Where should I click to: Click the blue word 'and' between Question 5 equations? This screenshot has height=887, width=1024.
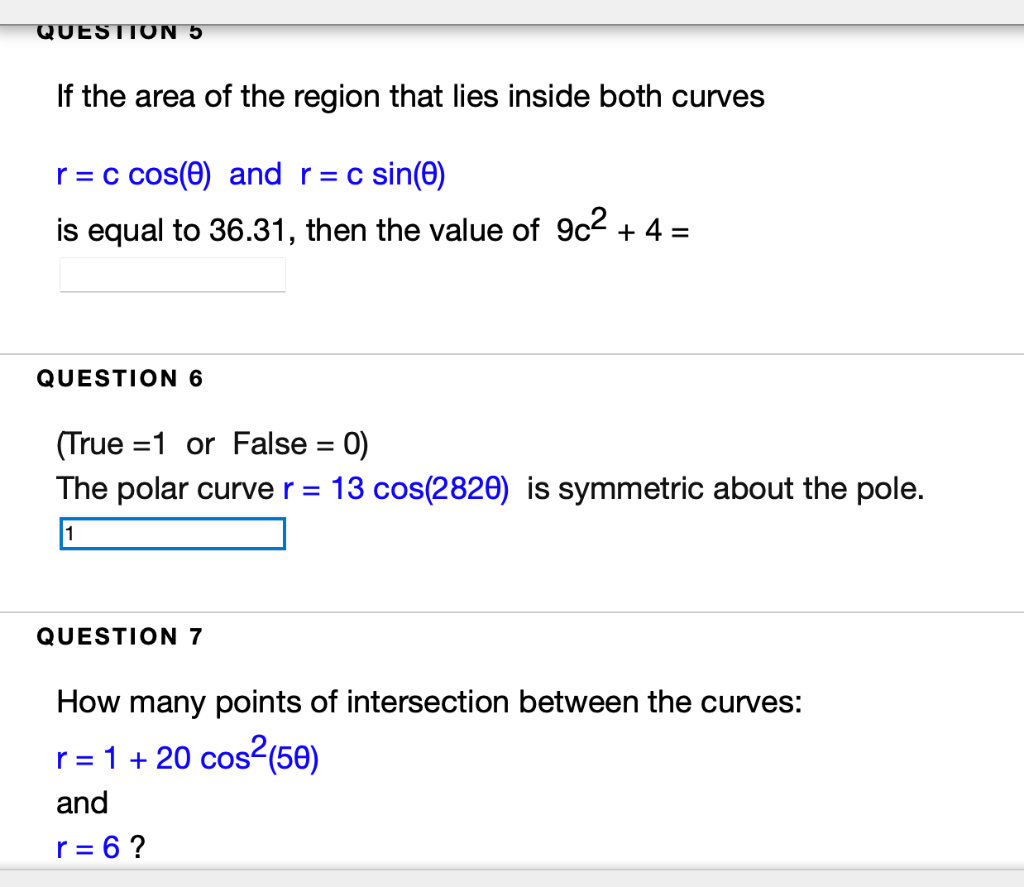tap(255, 174)
